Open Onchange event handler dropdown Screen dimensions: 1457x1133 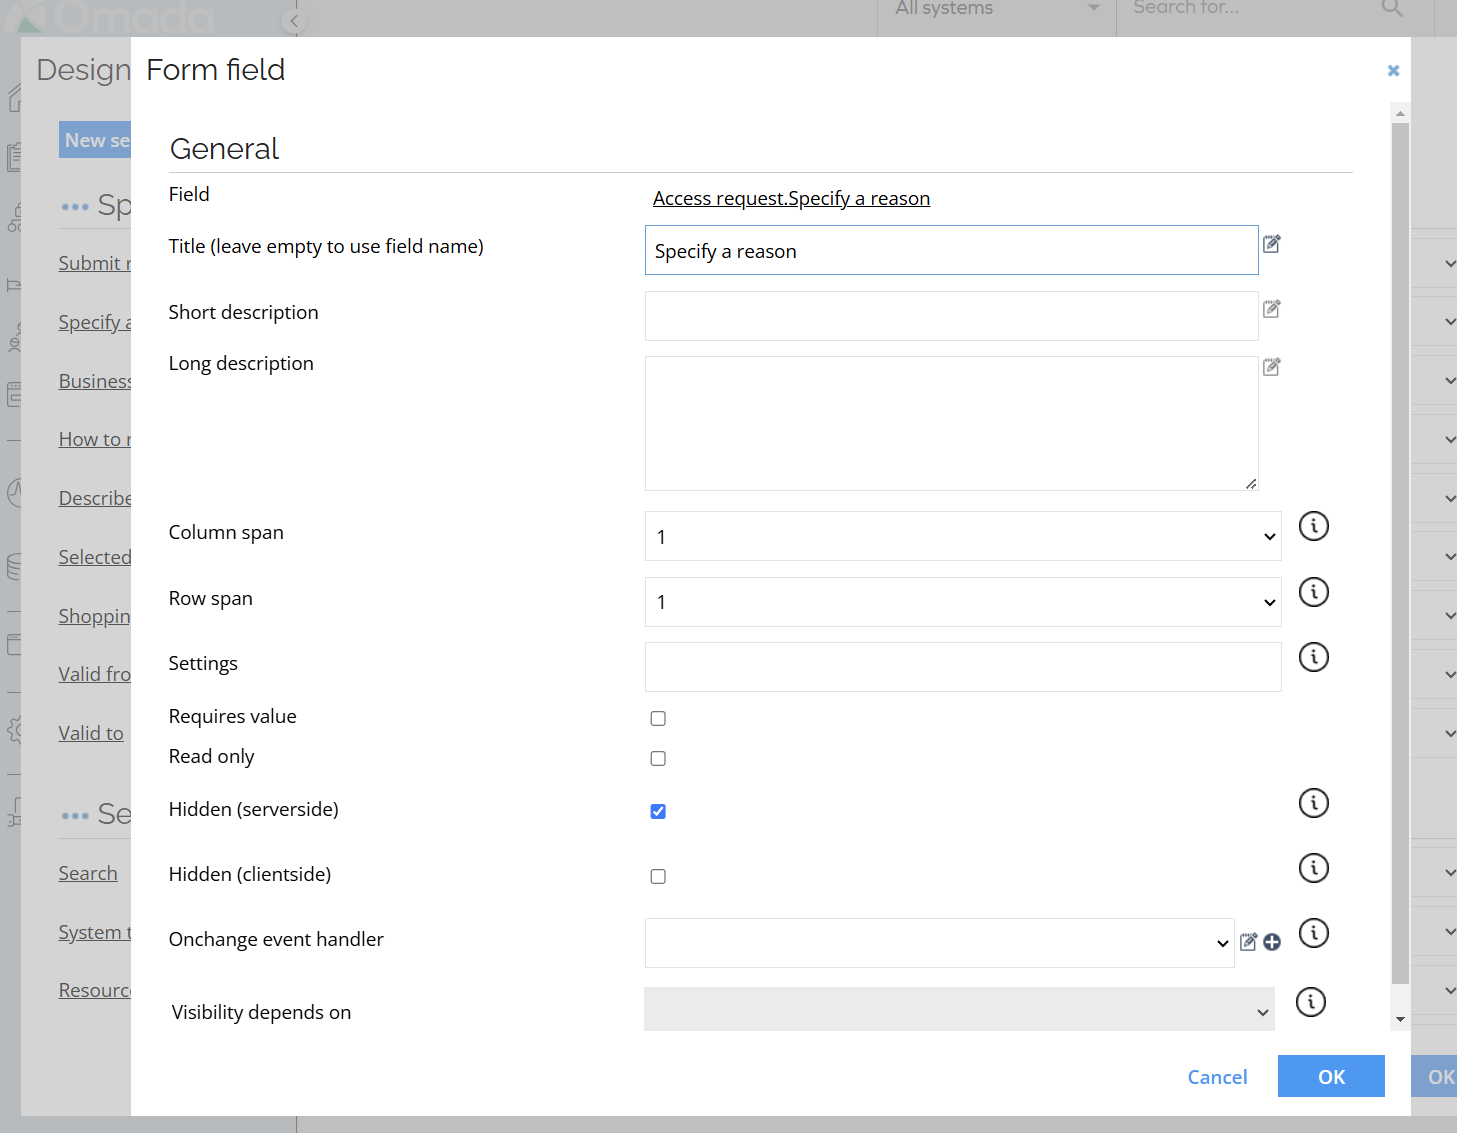[x=940, y=943]
